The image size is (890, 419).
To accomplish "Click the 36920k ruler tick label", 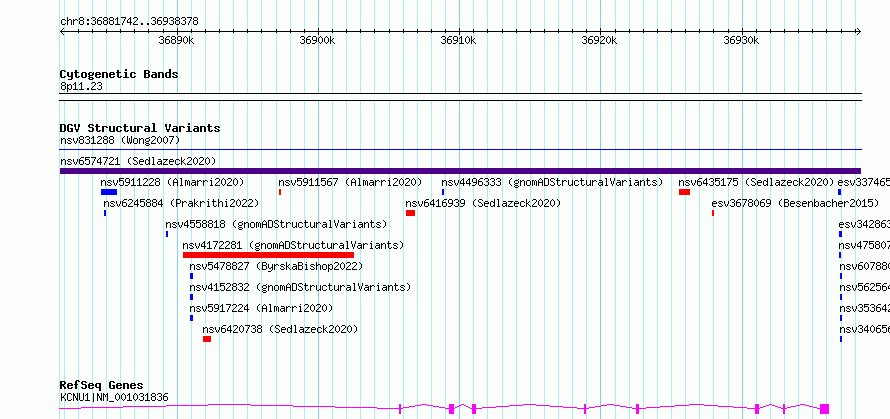I will pyautogui.click(x=600, y=40).
